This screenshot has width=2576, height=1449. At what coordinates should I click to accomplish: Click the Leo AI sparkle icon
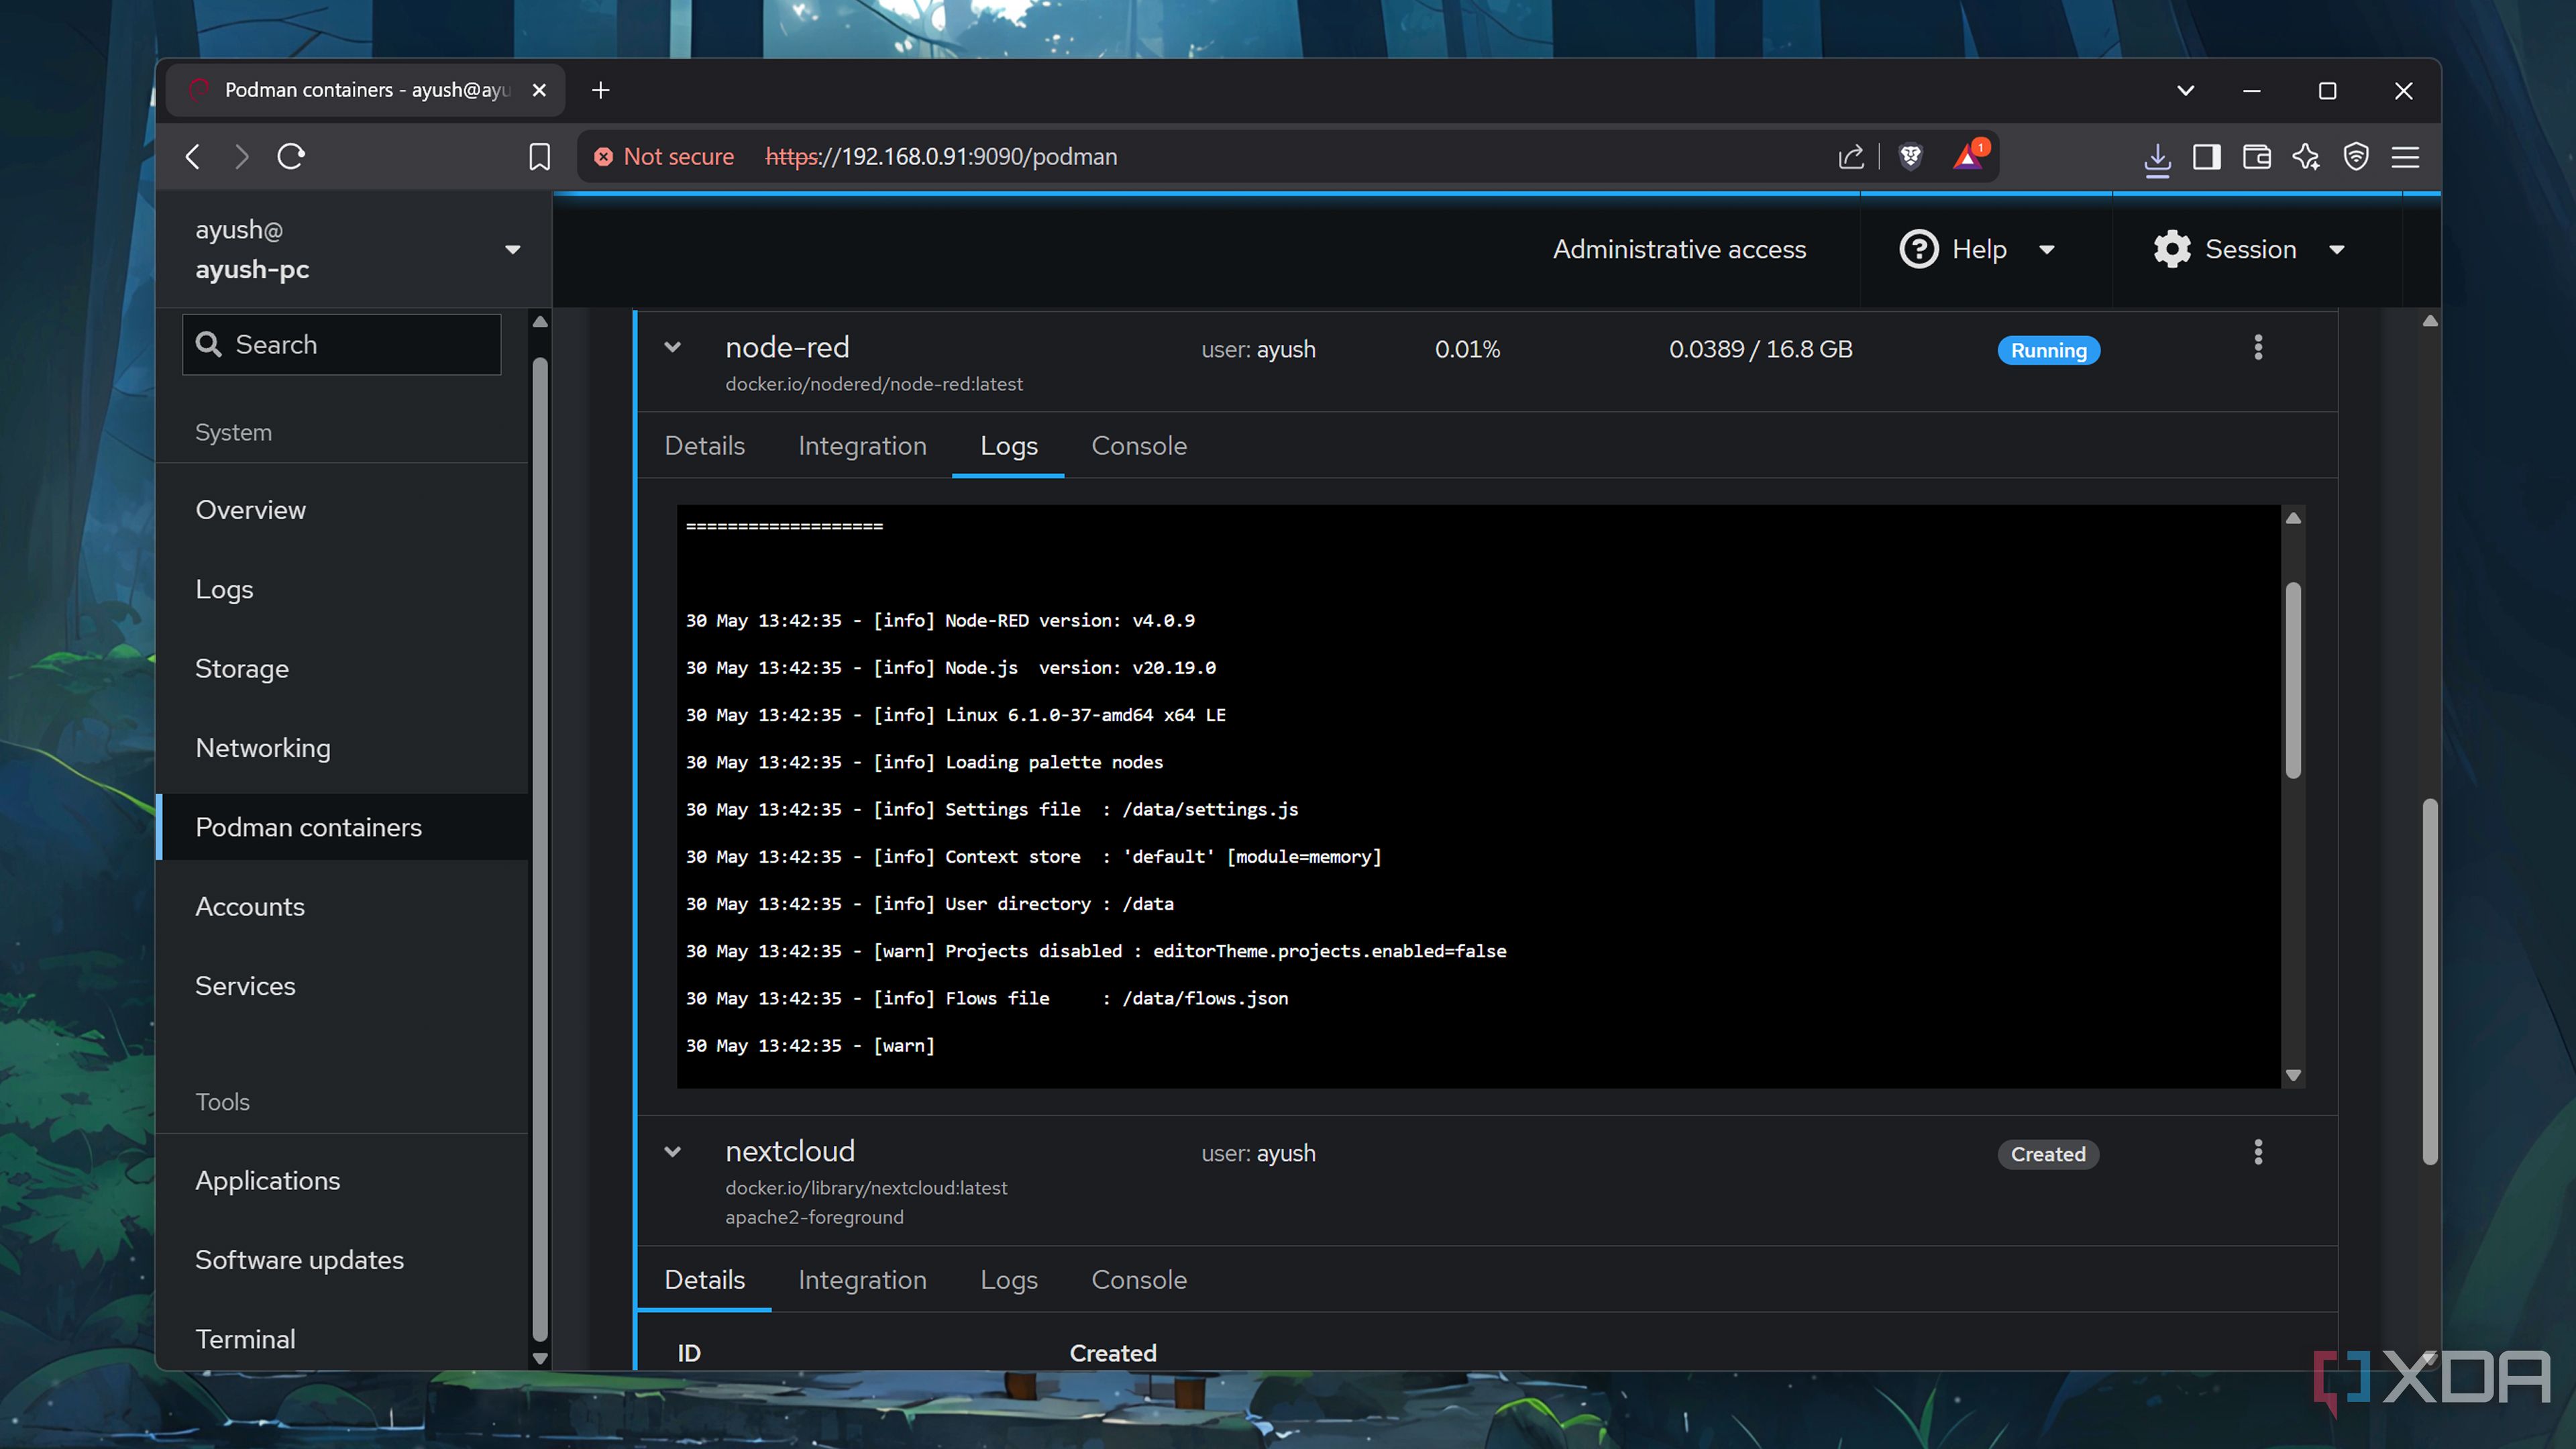coord(2306,157)
